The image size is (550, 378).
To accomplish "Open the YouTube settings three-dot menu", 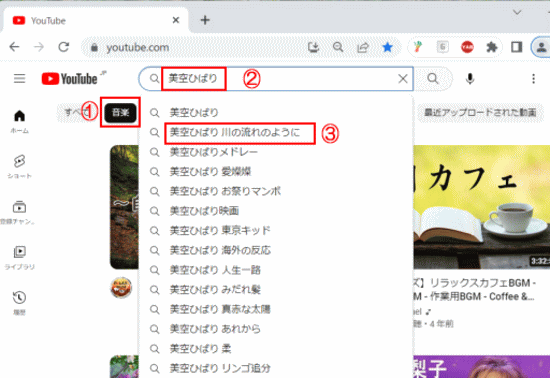I will click(x=533, y=79).
